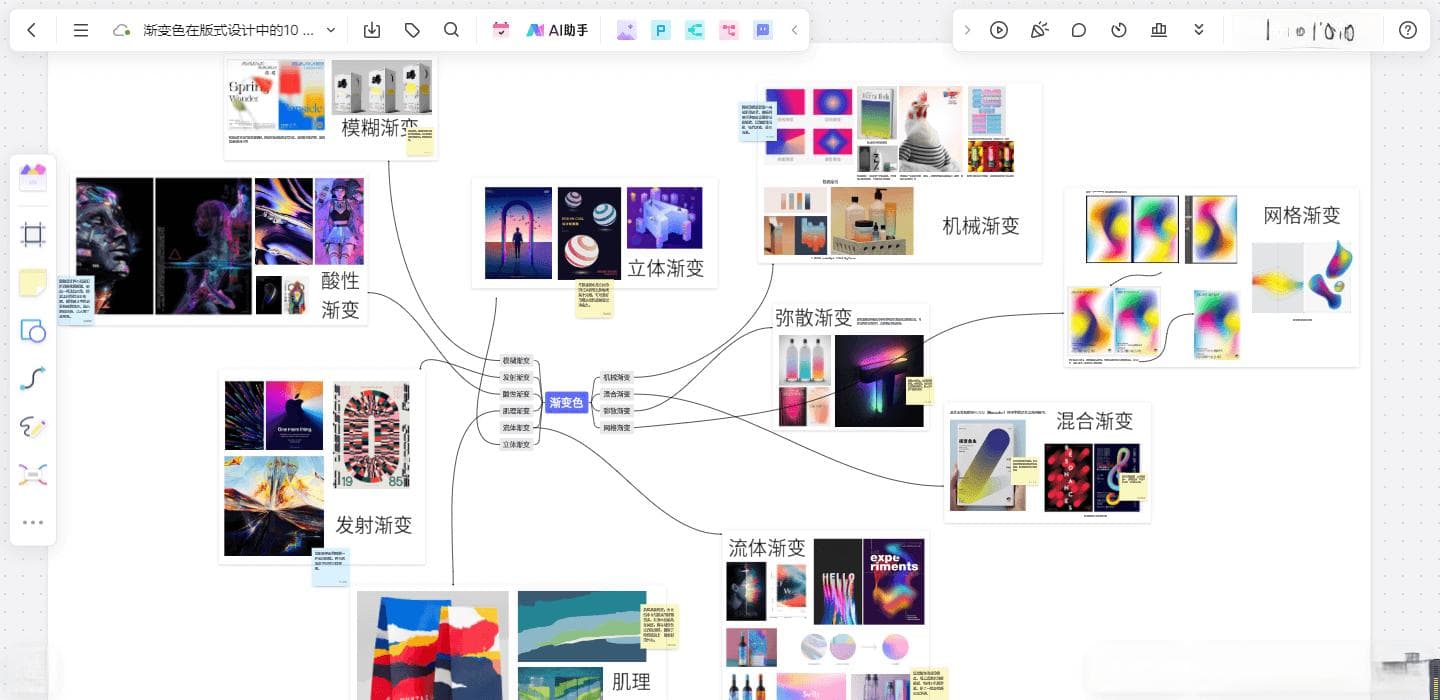Open more tools with the ellipsis icon
Image resolution: width=1440 pixels, height=700 pixels.
33,522
